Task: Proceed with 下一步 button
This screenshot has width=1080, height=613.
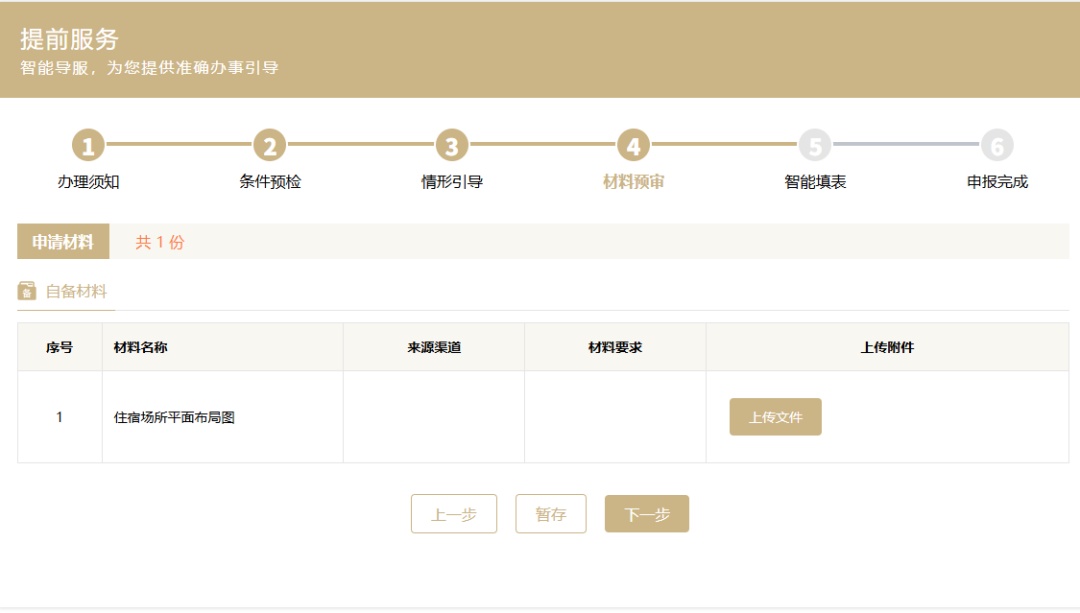Action: pyautogui.click(x=647, y=514)
